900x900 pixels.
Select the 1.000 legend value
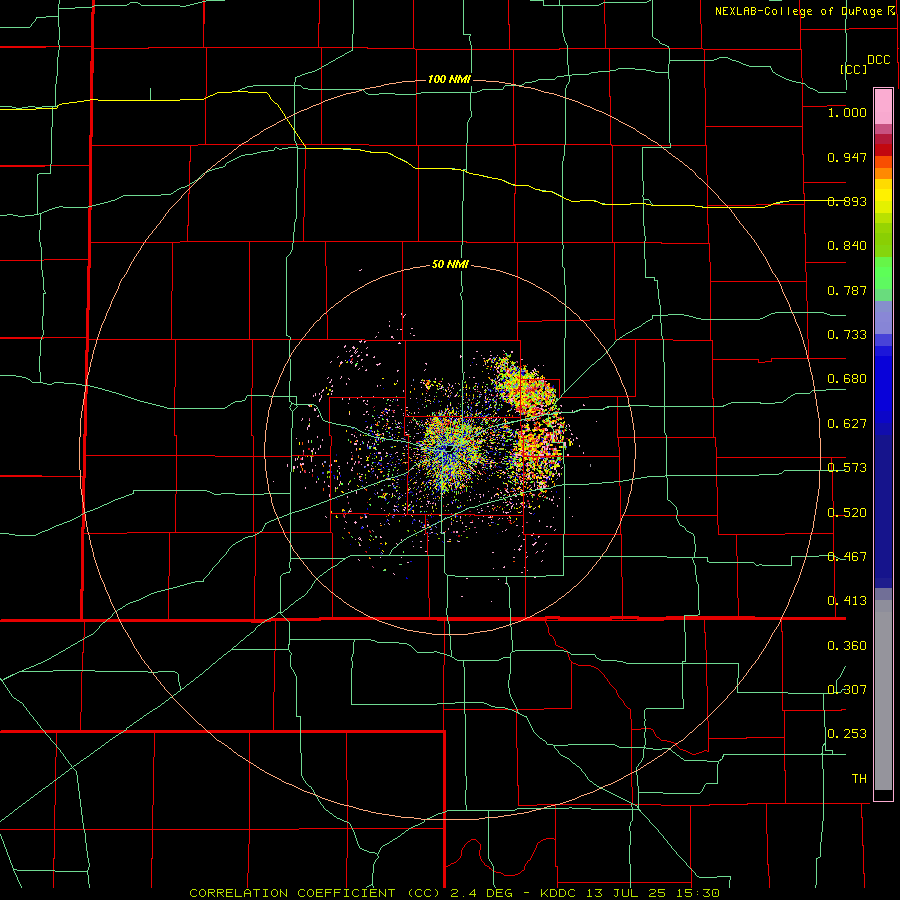pyautogui.click(x=847, y=113)
